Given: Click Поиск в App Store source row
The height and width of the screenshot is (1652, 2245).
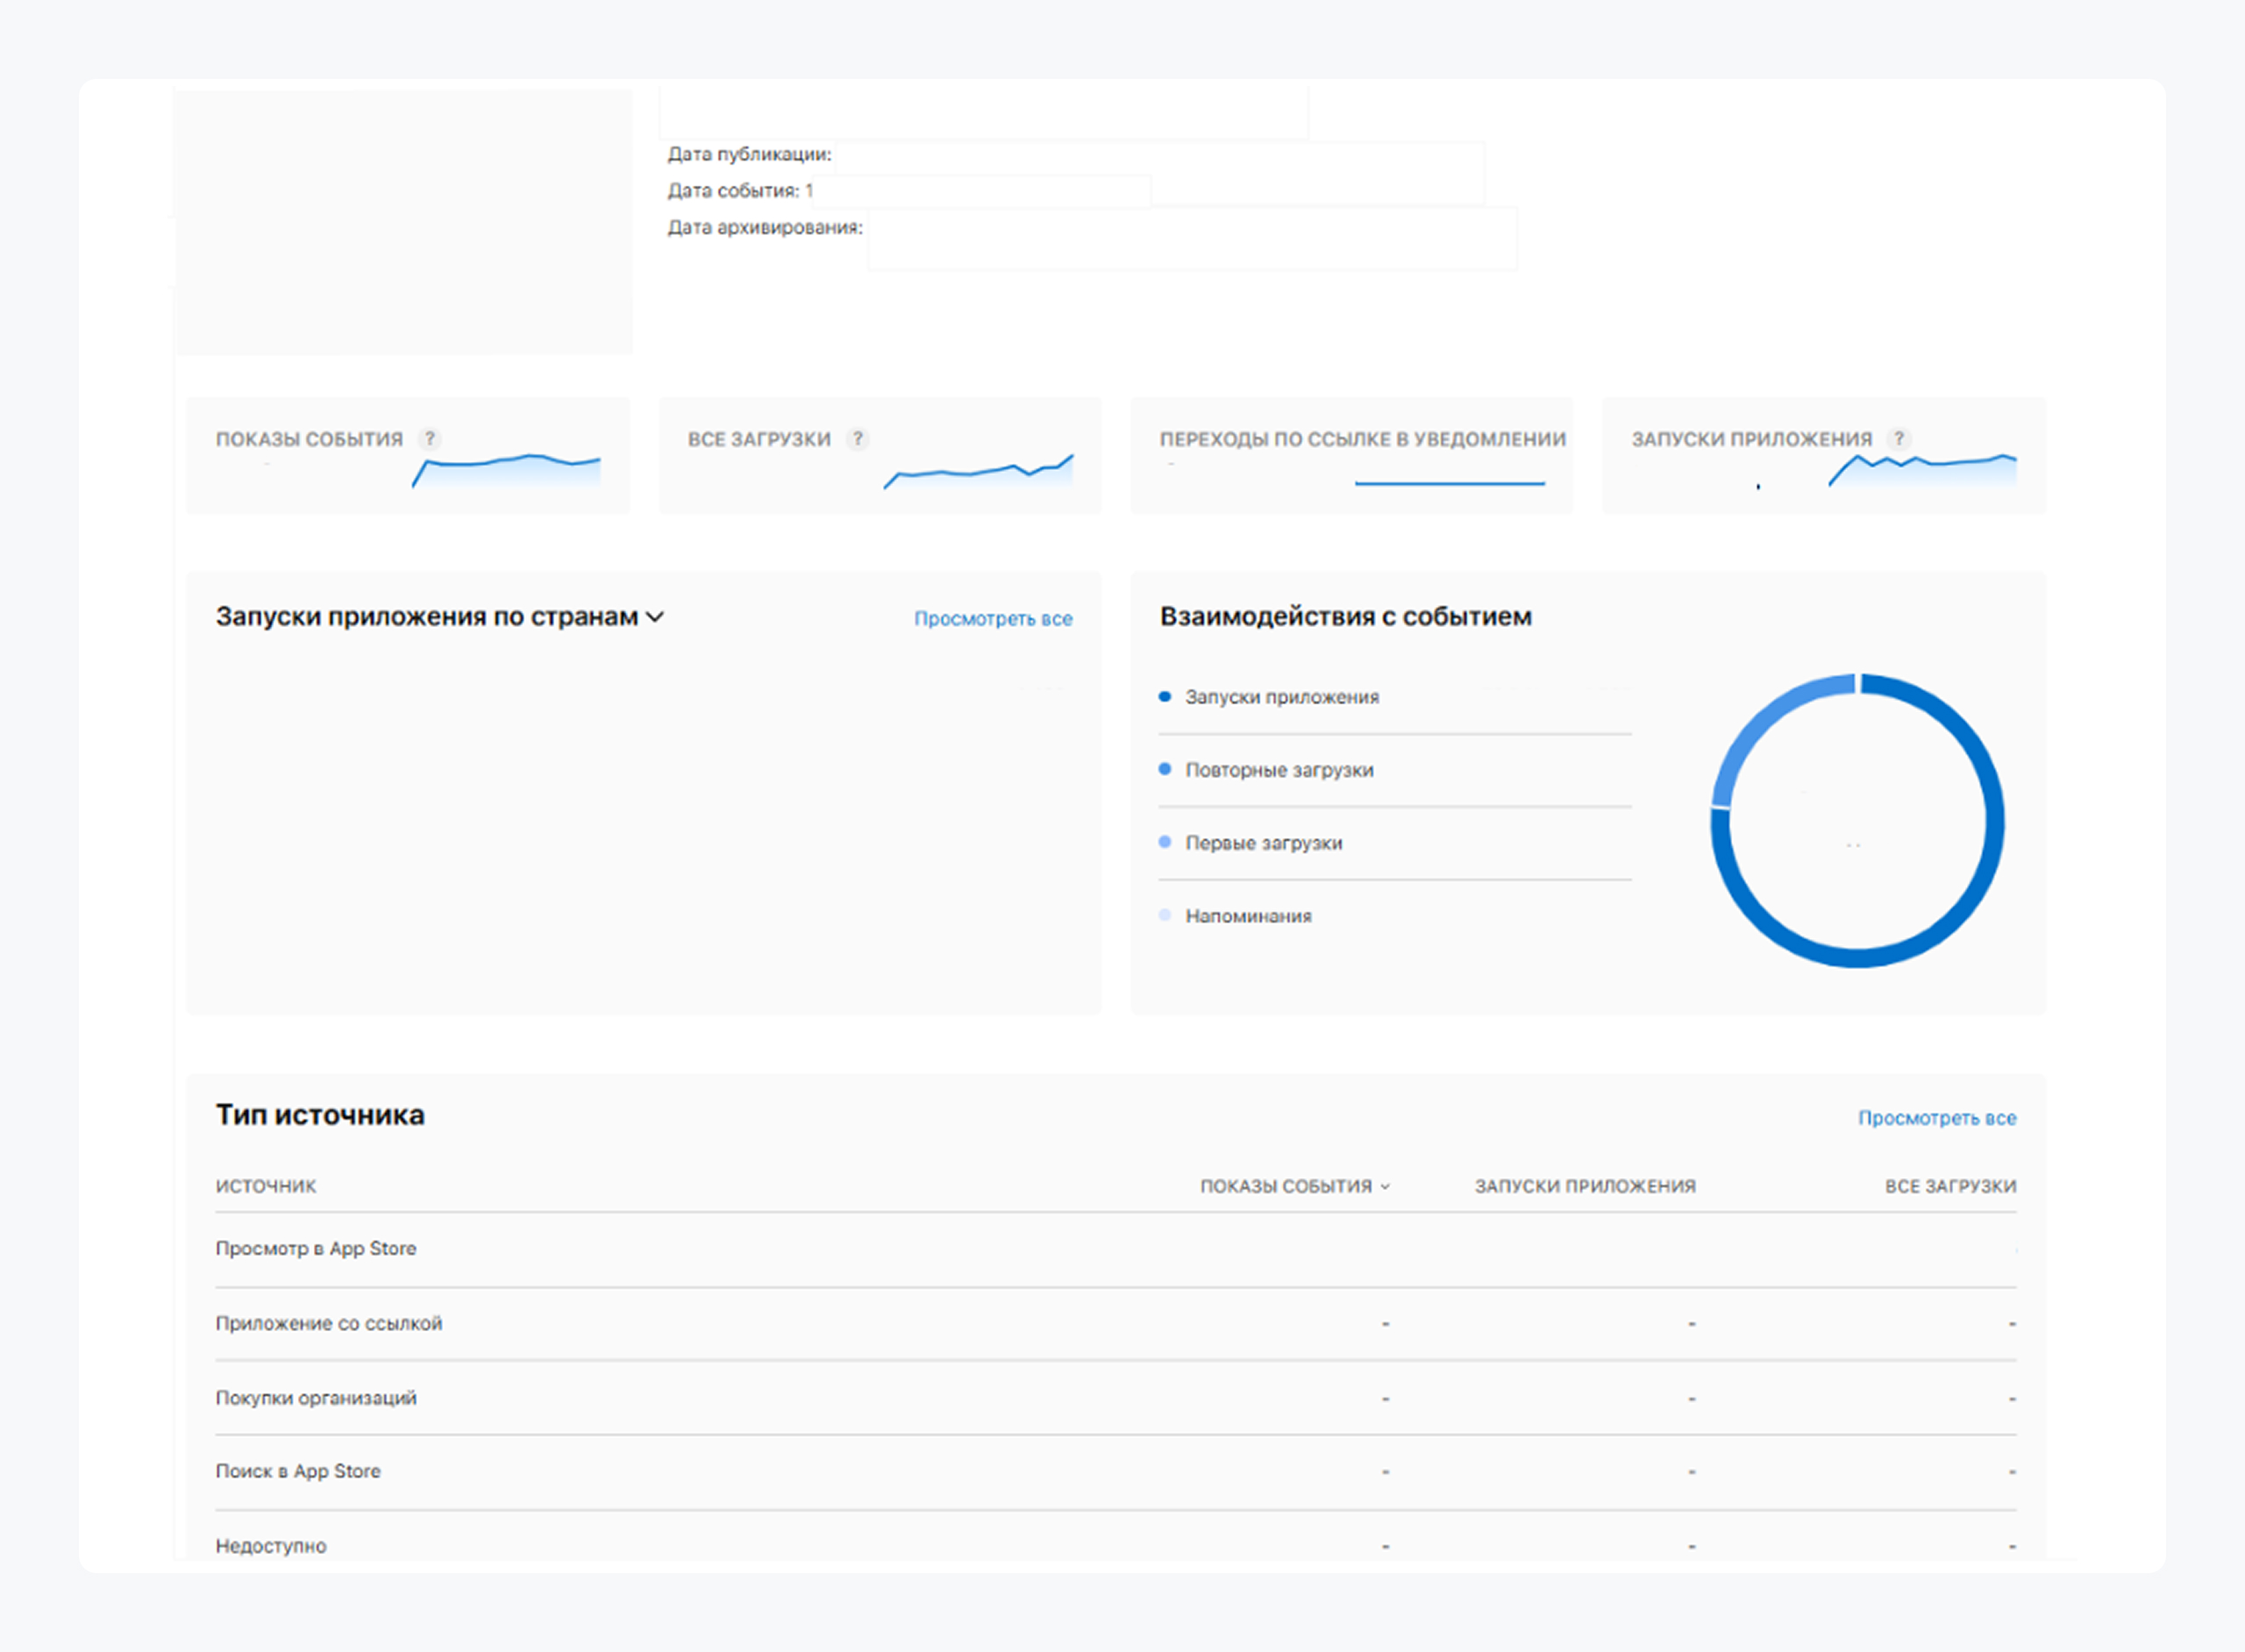Looking at the screenshot, I should coord(298,1471).
